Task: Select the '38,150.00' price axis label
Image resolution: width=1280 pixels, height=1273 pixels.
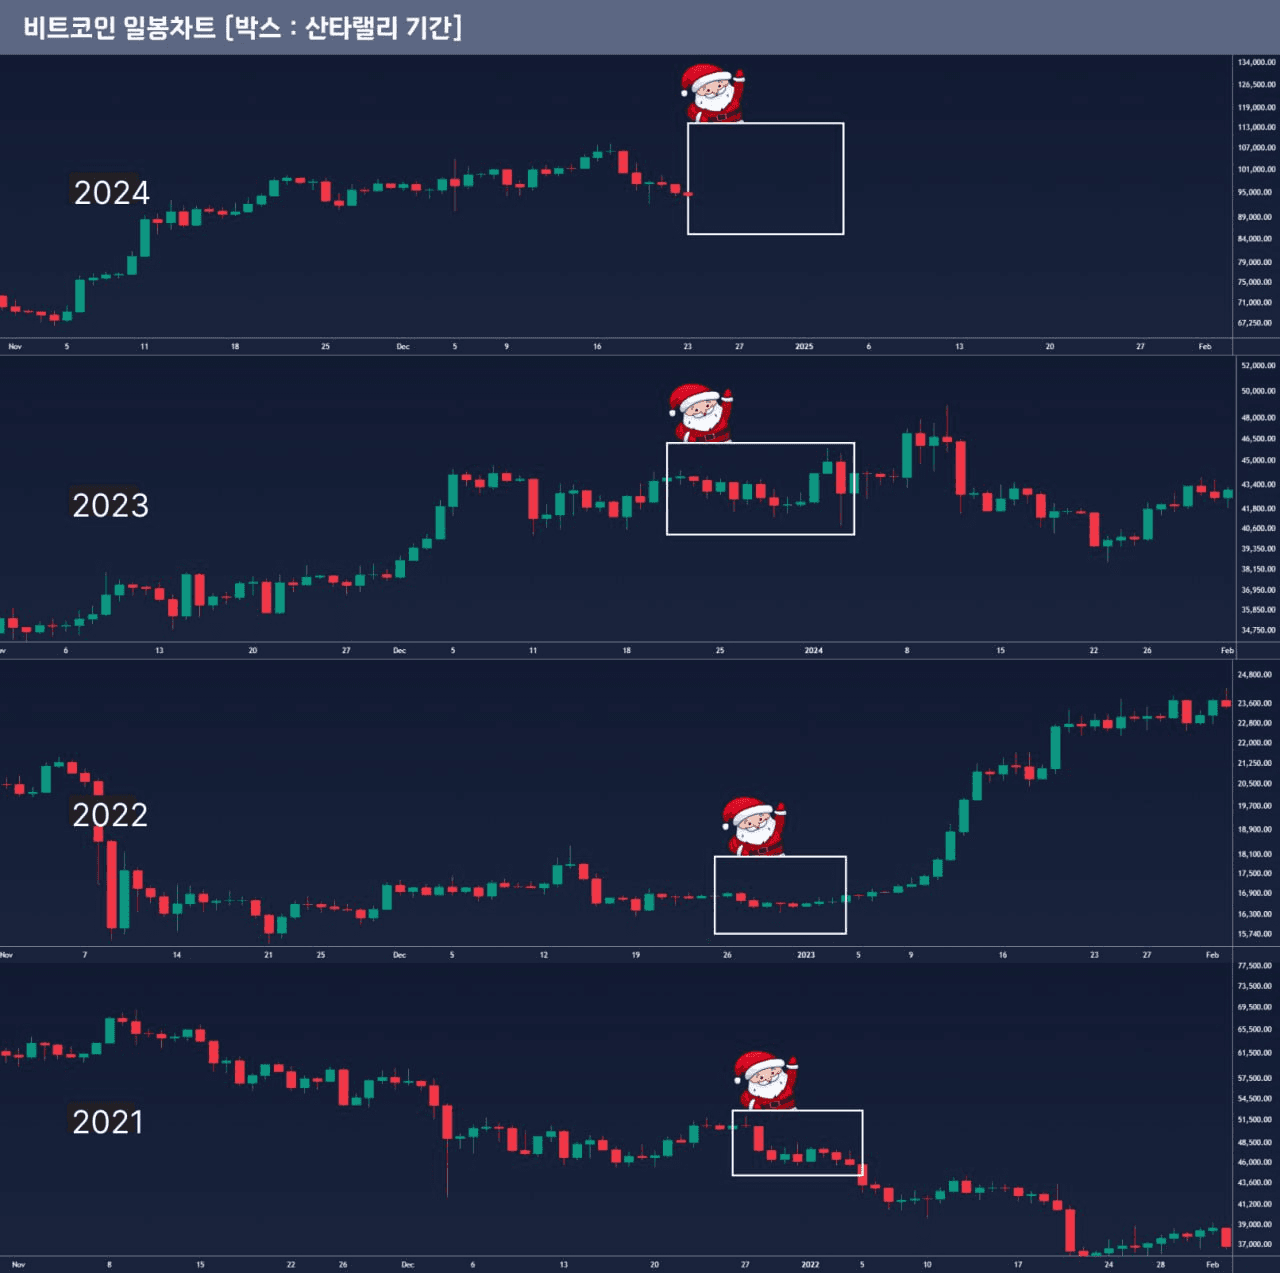Action: point(1258,569)
